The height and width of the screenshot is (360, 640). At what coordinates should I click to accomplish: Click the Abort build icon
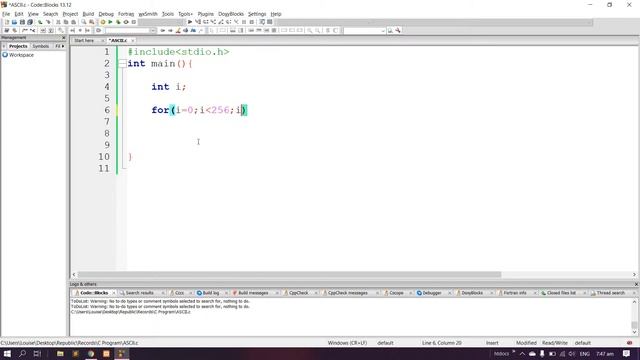tap(134, 22)
